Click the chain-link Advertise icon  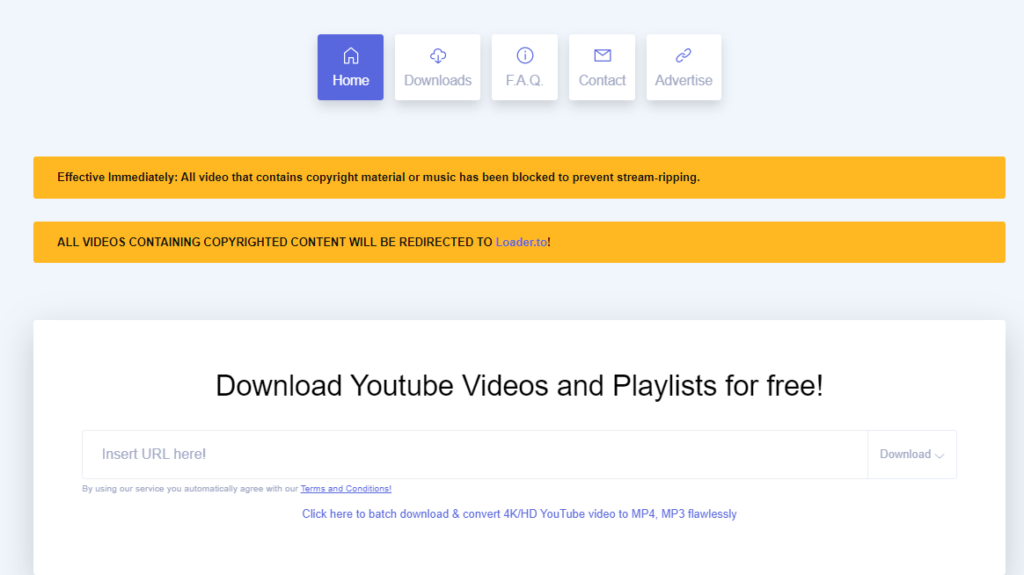pyautogui.click(x=683, y=56)
